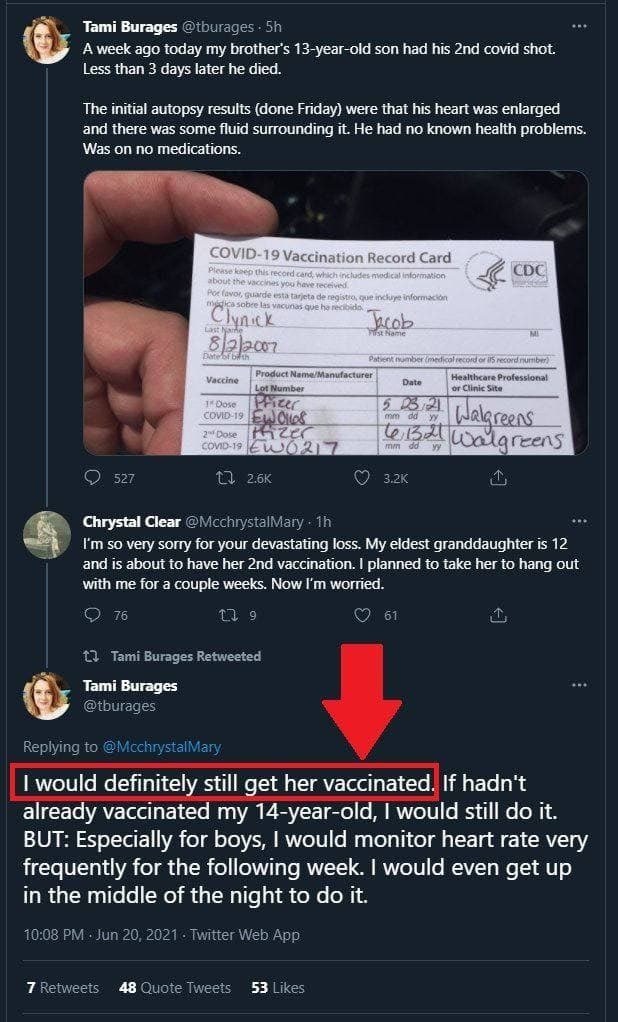This screenshot has width=618, height=1022.
Task: Open the Chrystal Clear profile name
Action: 129,521
